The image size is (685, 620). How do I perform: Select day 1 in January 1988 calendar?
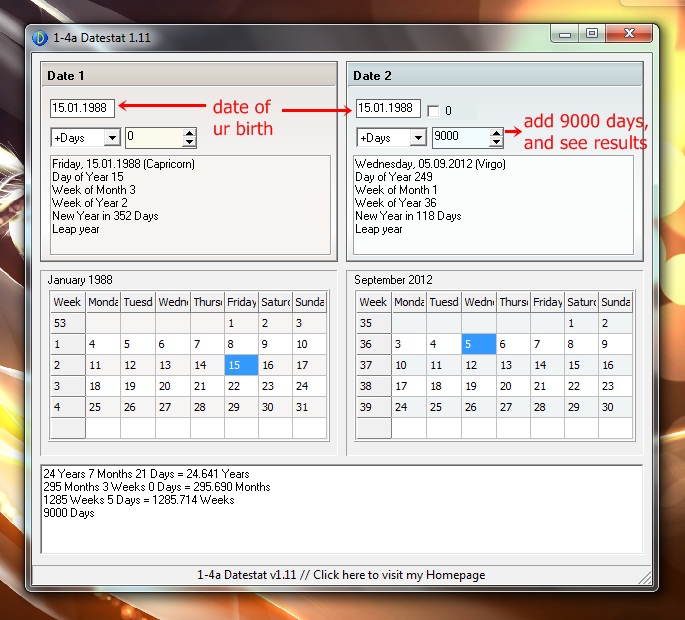241,323
